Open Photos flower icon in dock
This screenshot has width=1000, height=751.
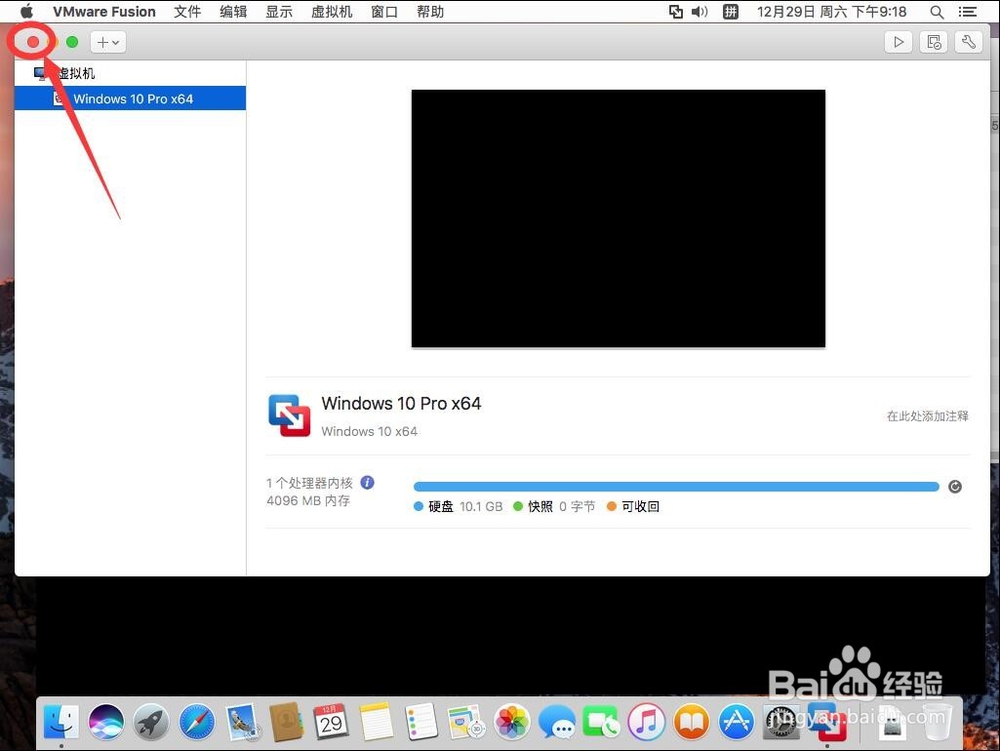(x=511, y=722)
